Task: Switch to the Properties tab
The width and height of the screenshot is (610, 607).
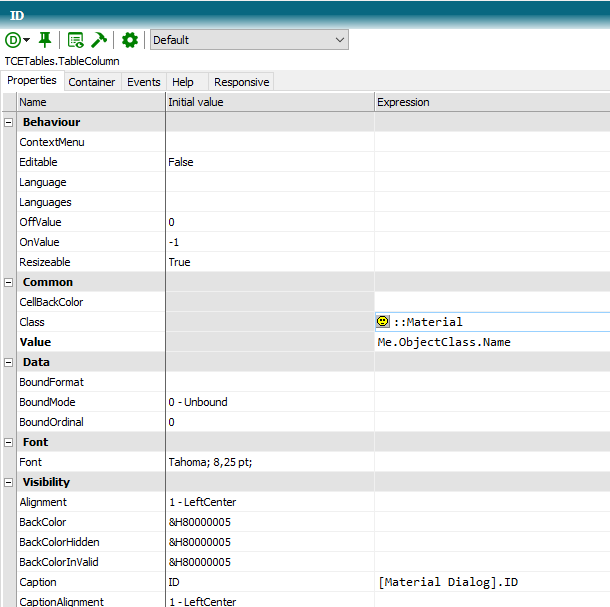Action: pyautogui.click(x=32, y=81)
